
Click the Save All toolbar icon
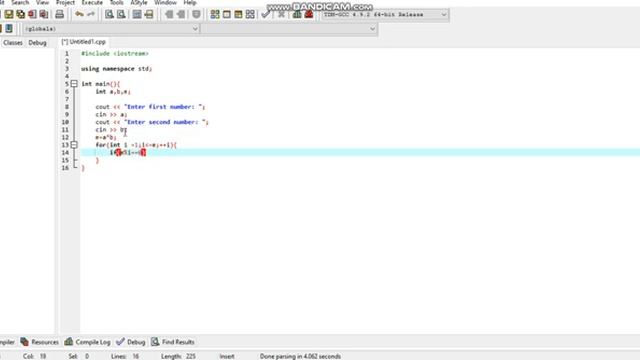click(20, 15)
